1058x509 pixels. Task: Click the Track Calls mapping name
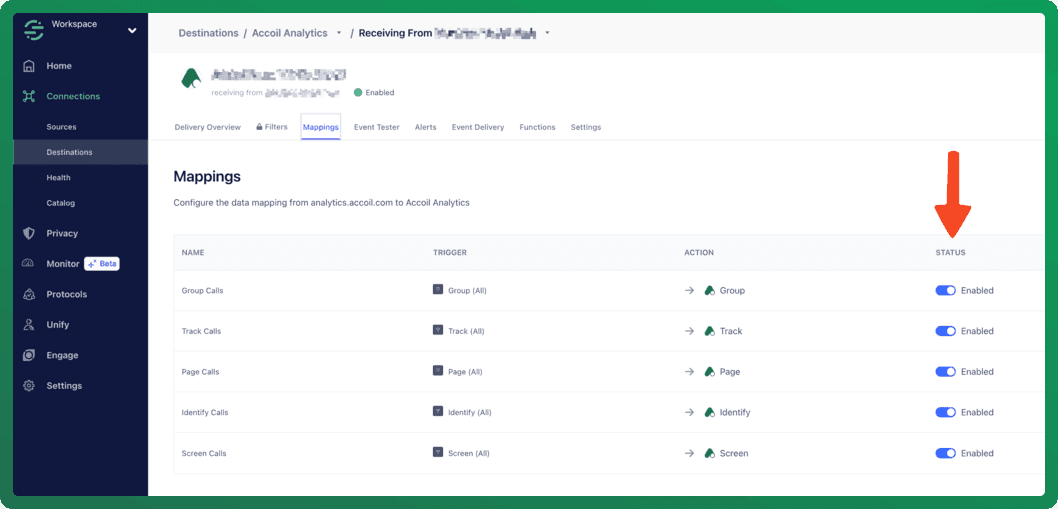(201, 331)
